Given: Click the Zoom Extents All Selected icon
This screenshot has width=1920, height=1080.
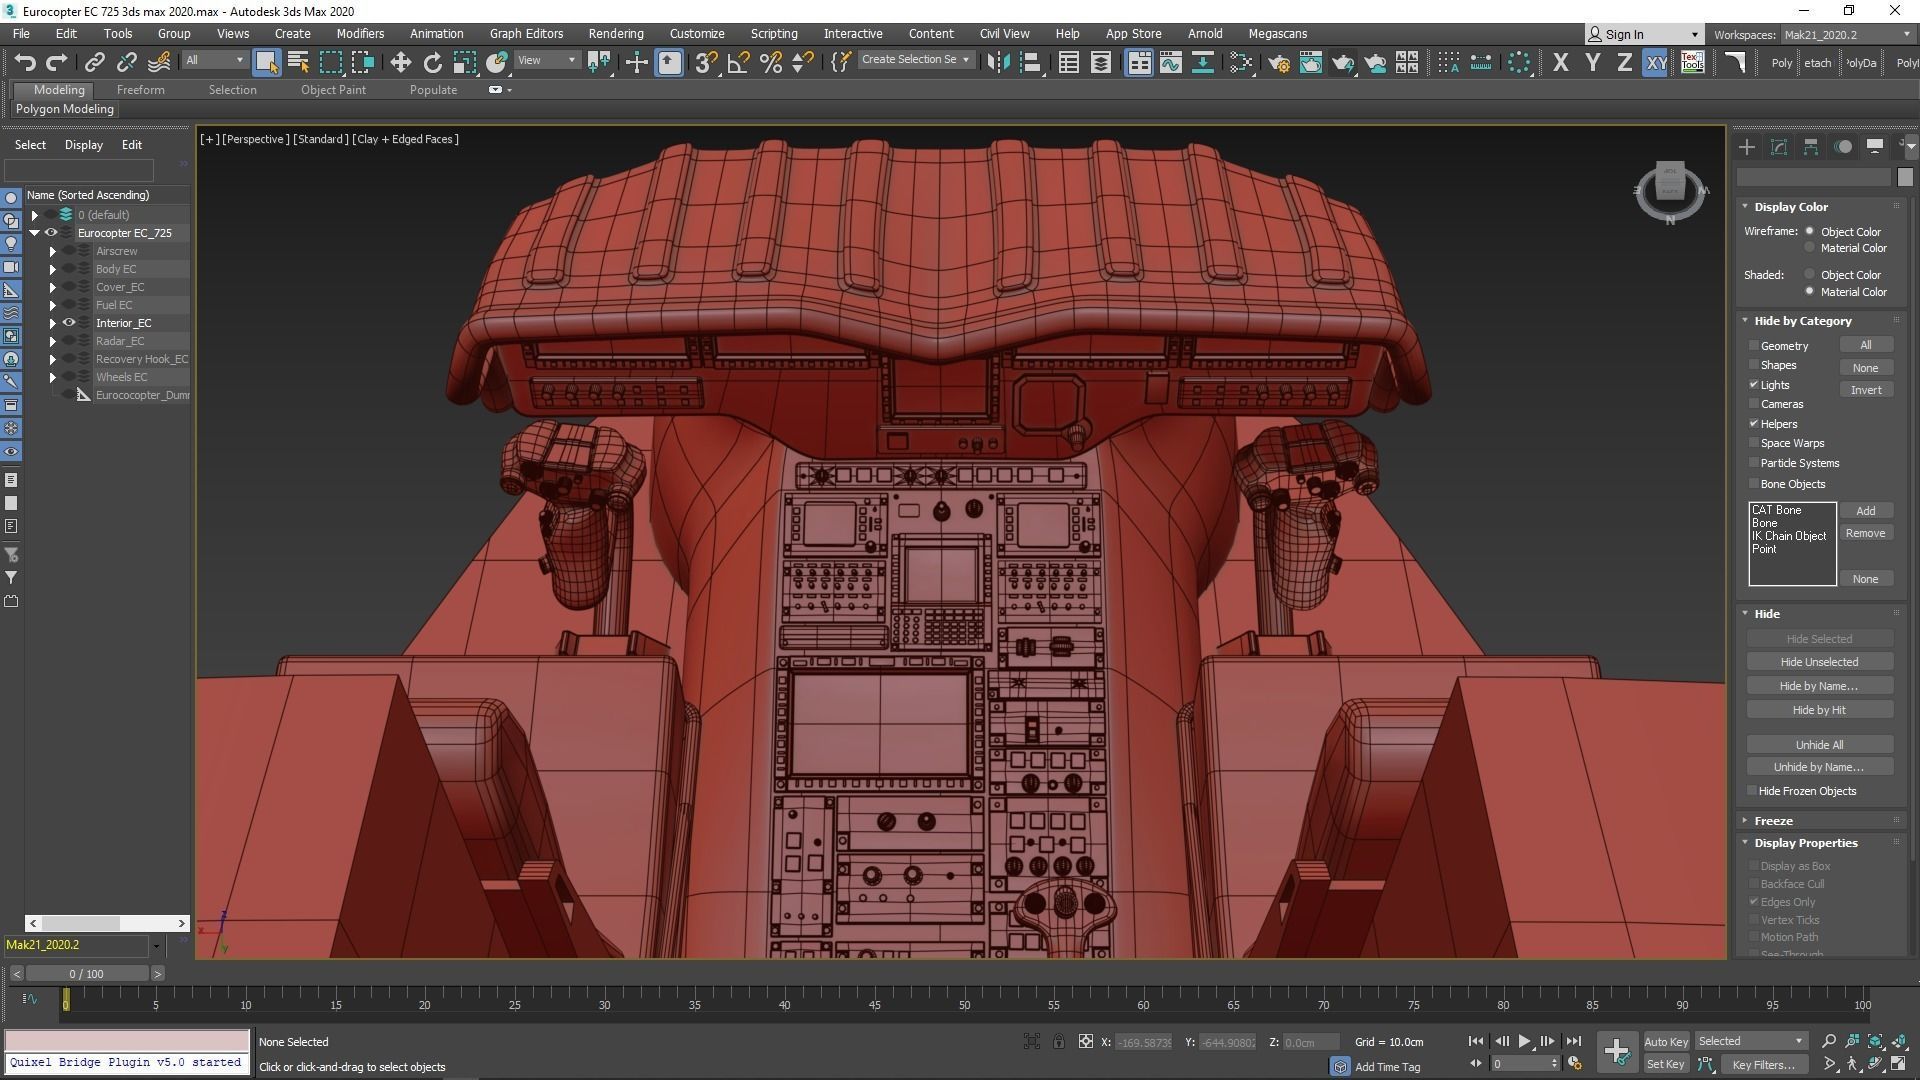Looking at the screenshot, I should point(1898,1041).
